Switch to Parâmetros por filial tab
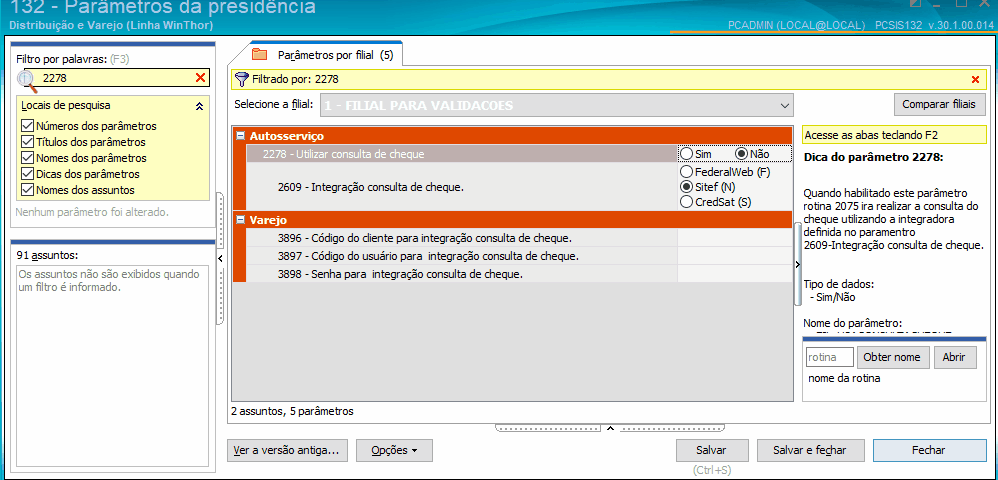Viewport: 998px width, 480px height. click(x=323, y=55)
